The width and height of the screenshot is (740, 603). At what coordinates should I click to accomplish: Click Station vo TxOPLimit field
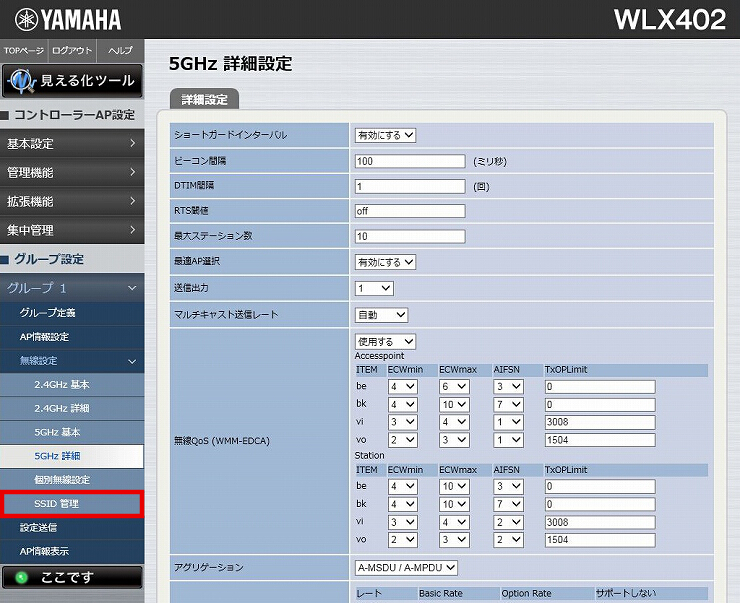(x=600, y=540)
